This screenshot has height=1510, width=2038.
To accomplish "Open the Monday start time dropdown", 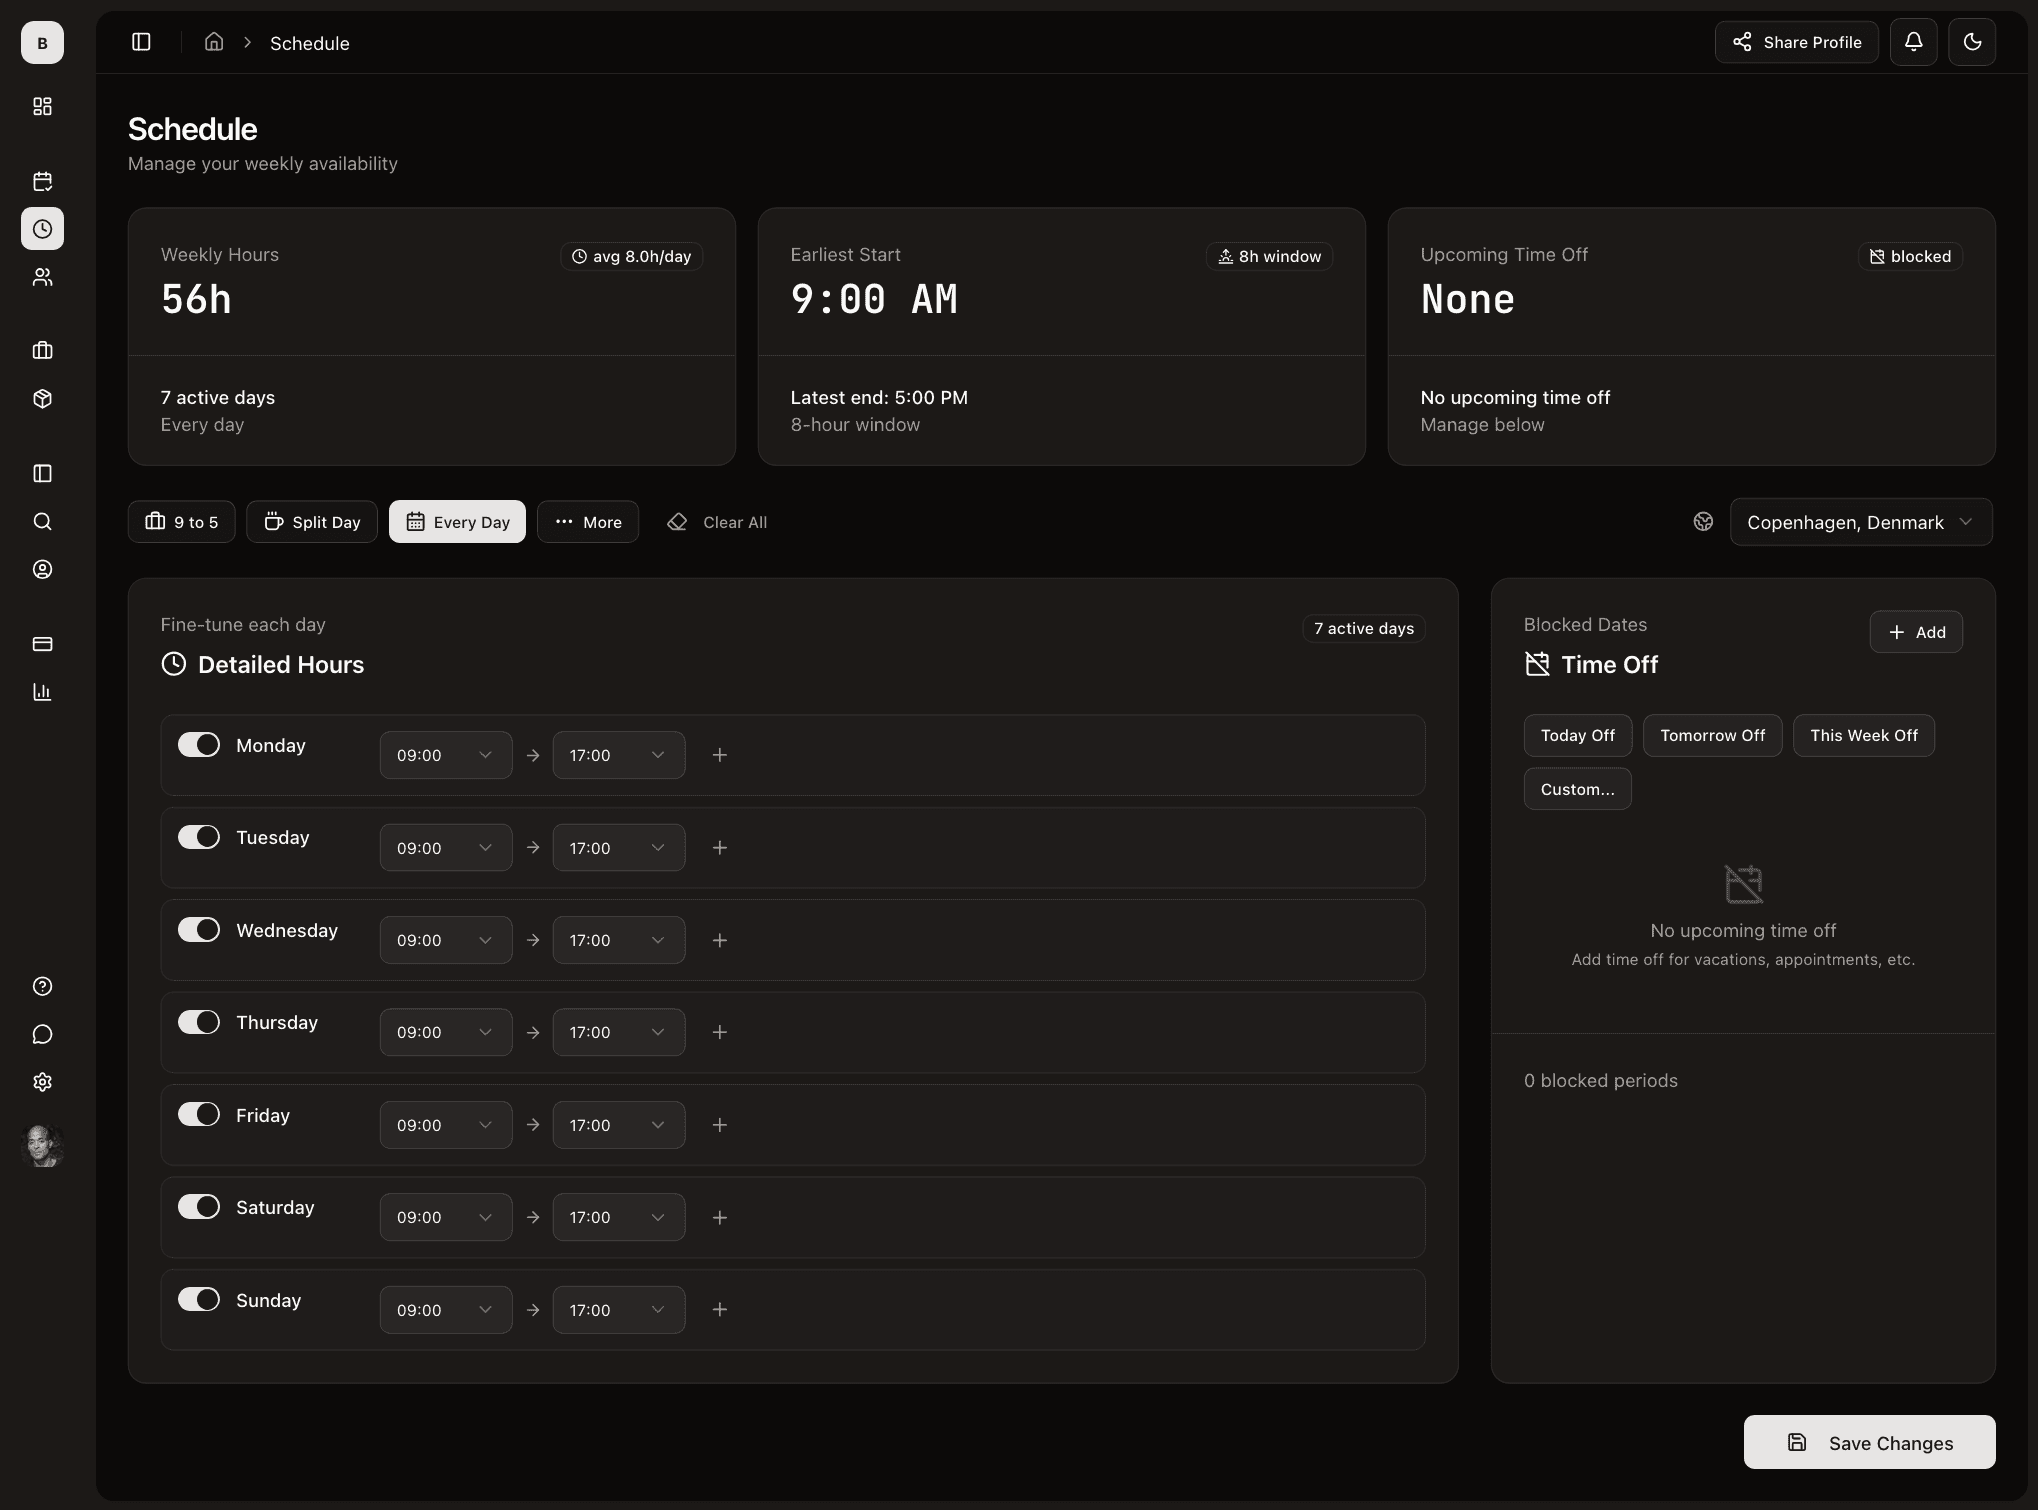I will 445,755.
